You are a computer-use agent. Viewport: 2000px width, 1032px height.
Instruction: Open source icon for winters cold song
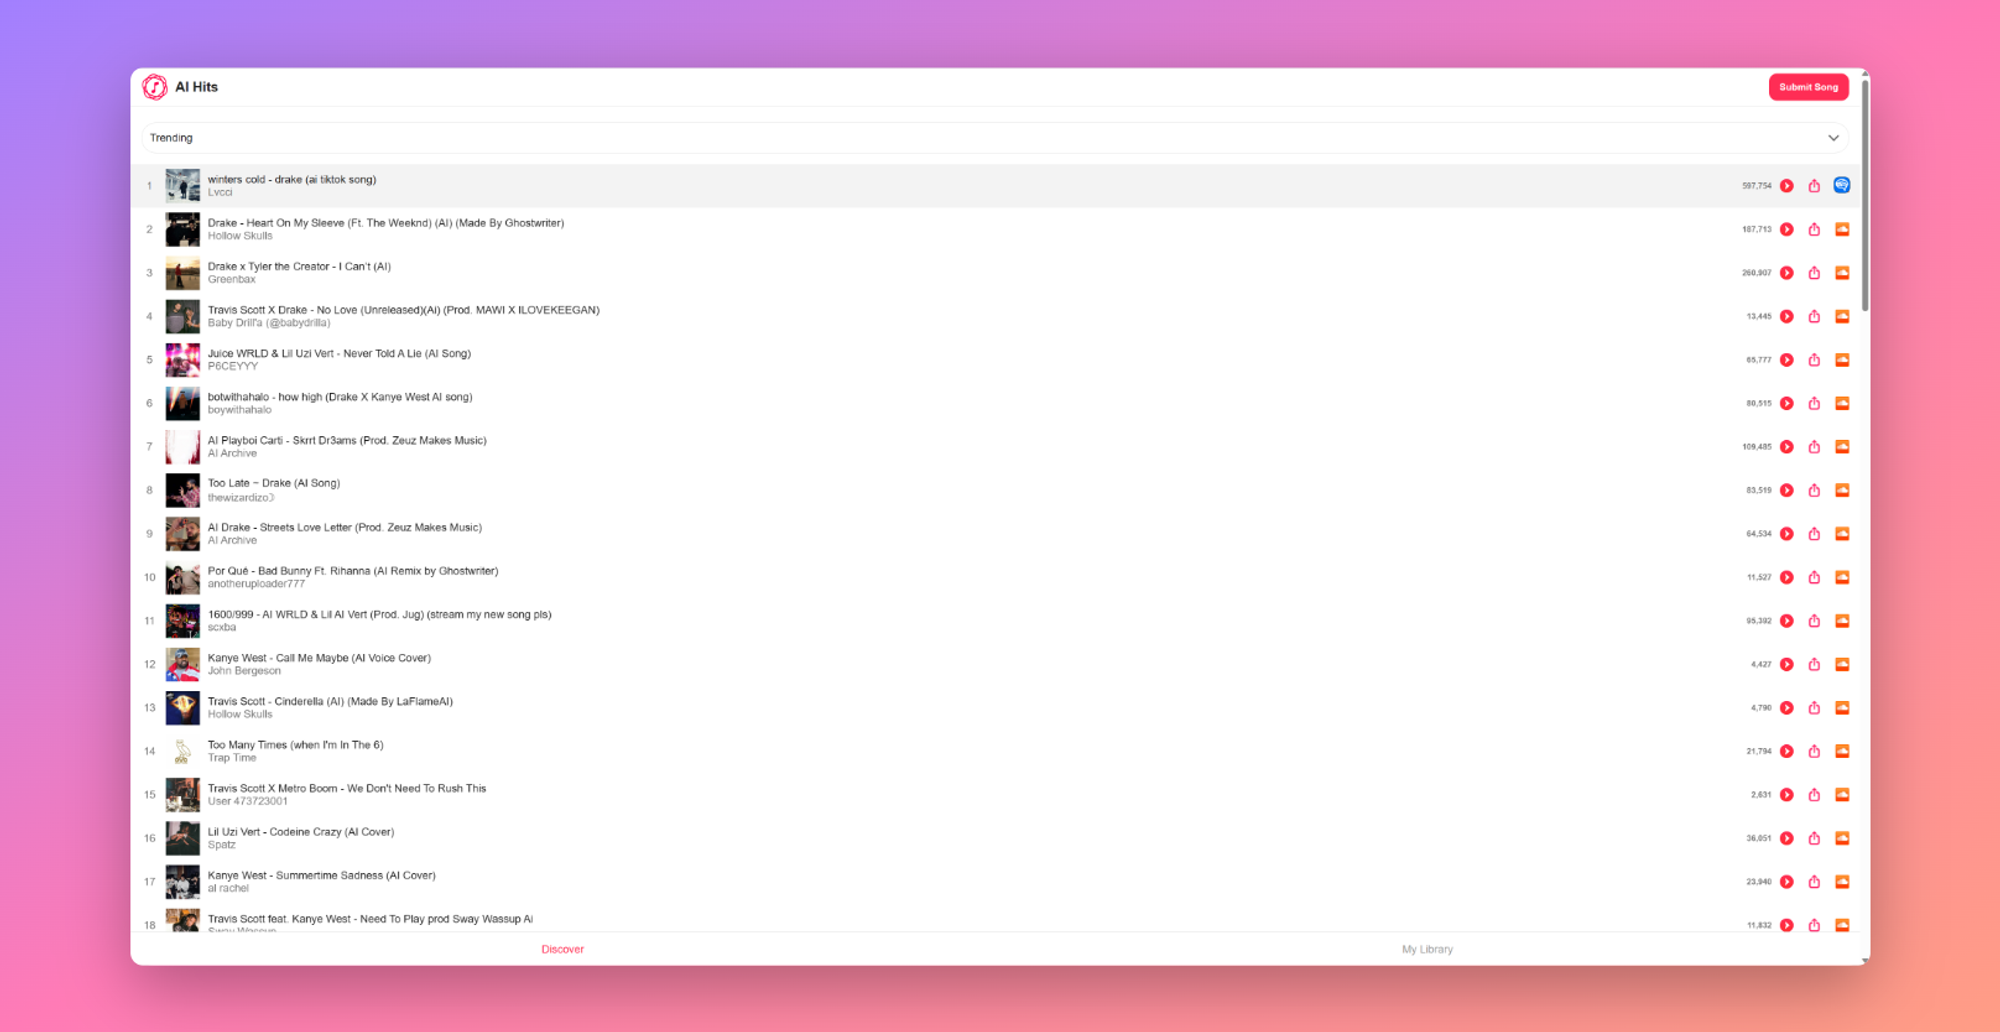click(1842, 185)
